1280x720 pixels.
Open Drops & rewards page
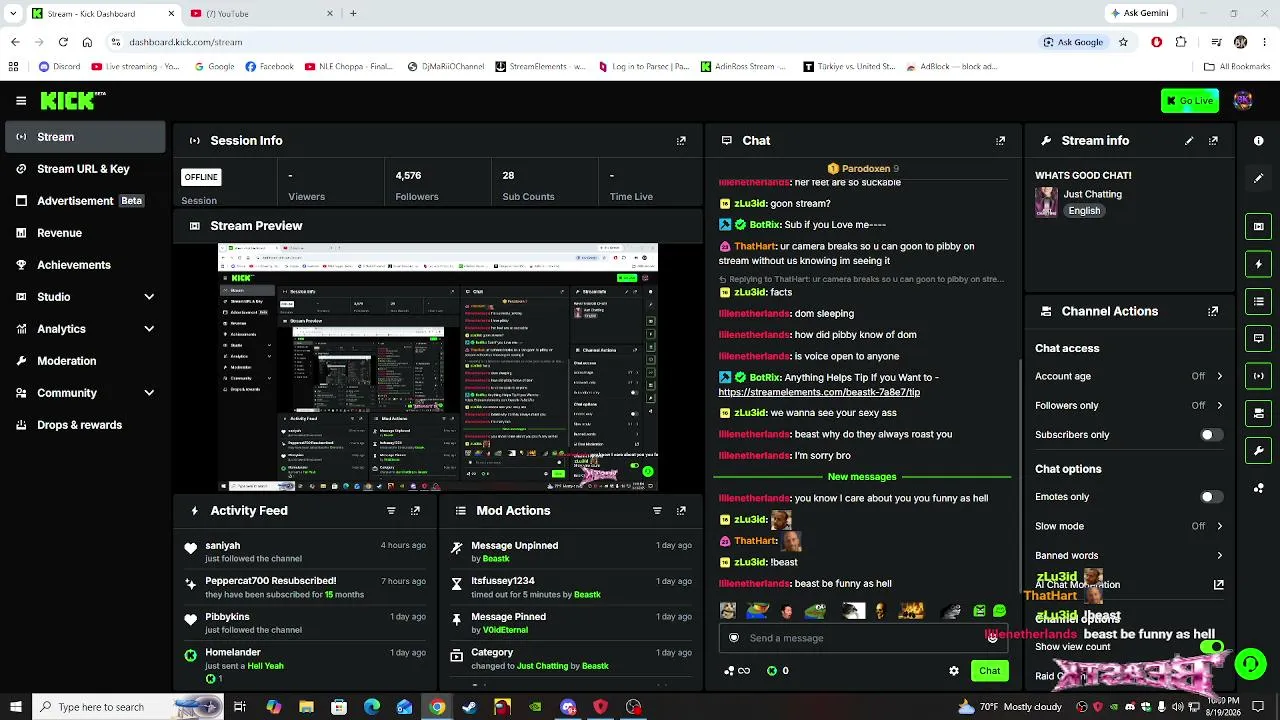click(x=85, y=425)
